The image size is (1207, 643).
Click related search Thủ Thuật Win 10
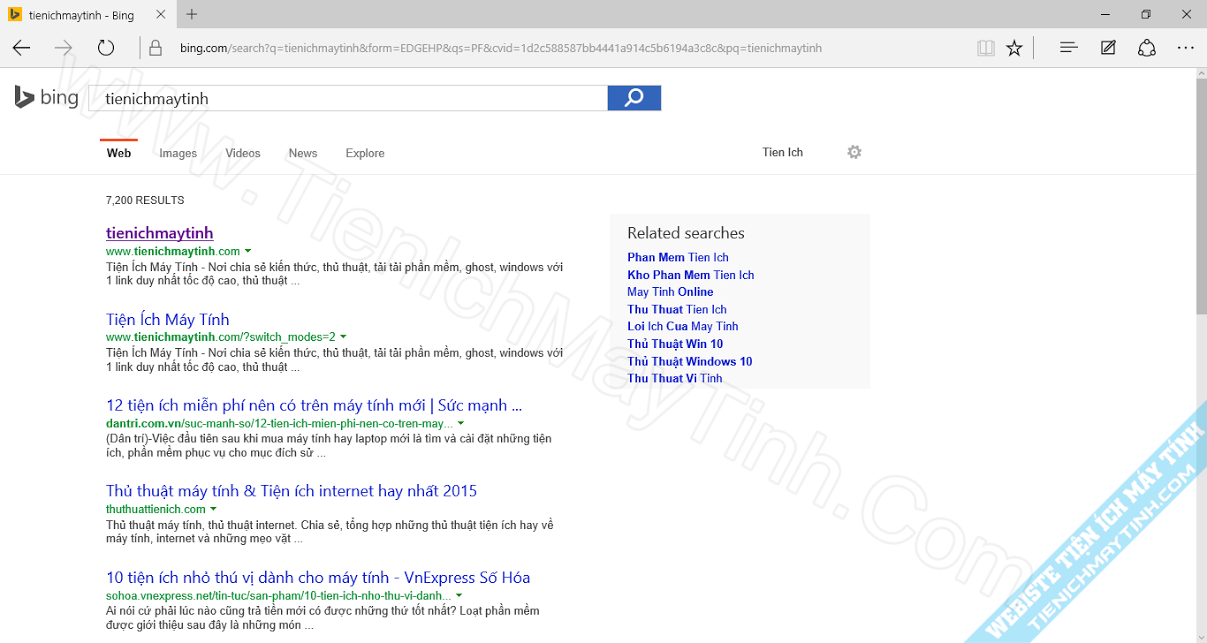675,344
